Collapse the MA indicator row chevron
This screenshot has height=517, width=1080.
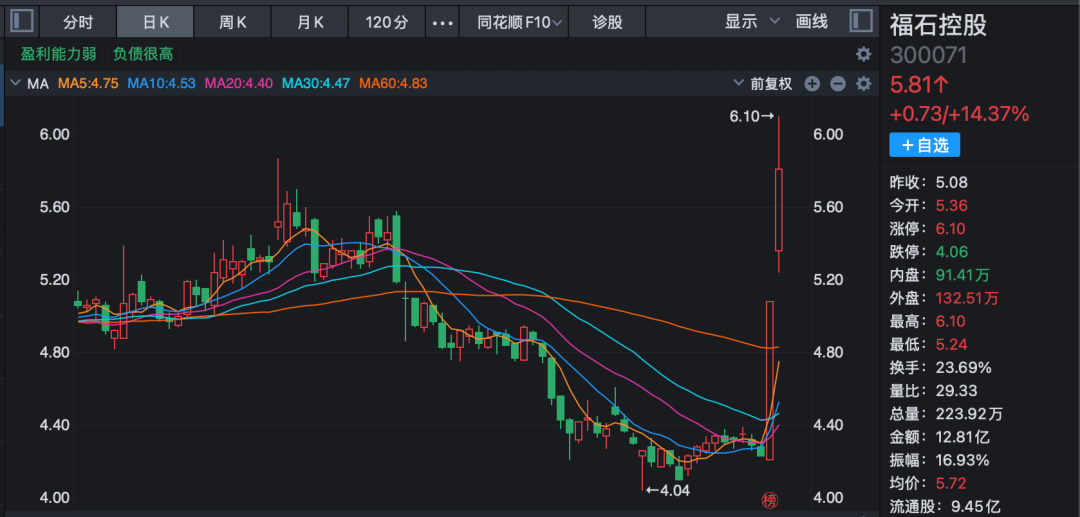pyautogui.click(x=14, y=84)
